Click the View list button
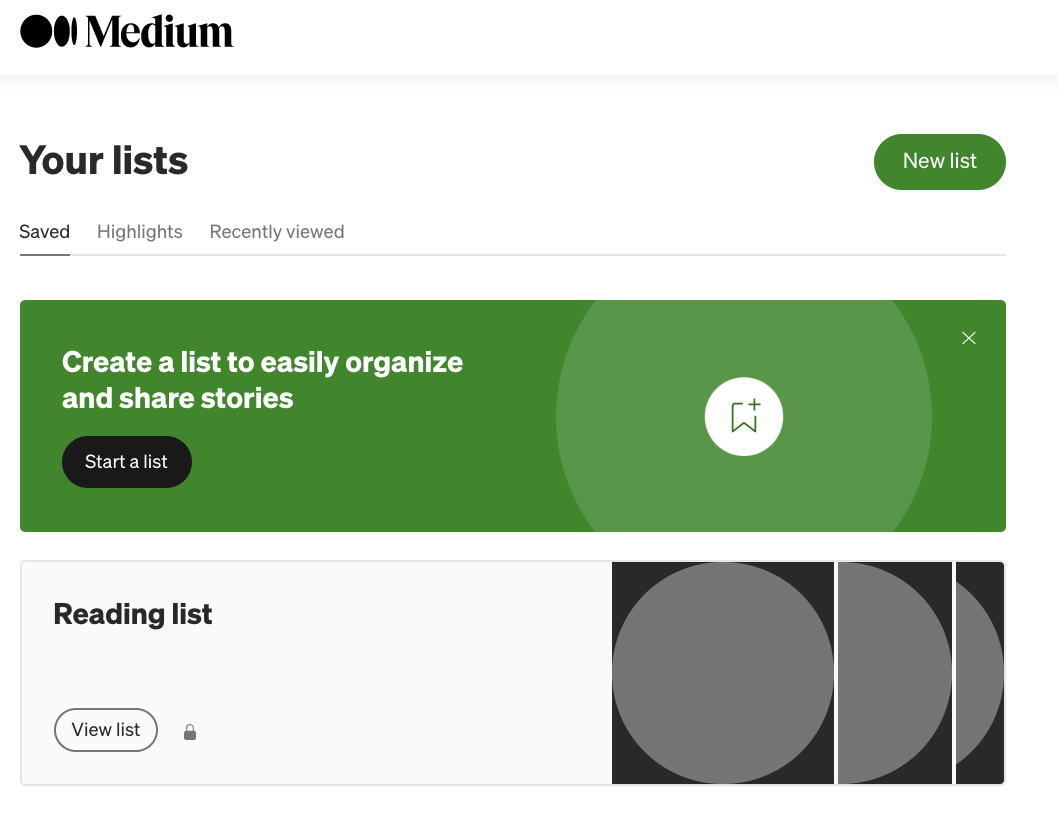 point(105,730)
